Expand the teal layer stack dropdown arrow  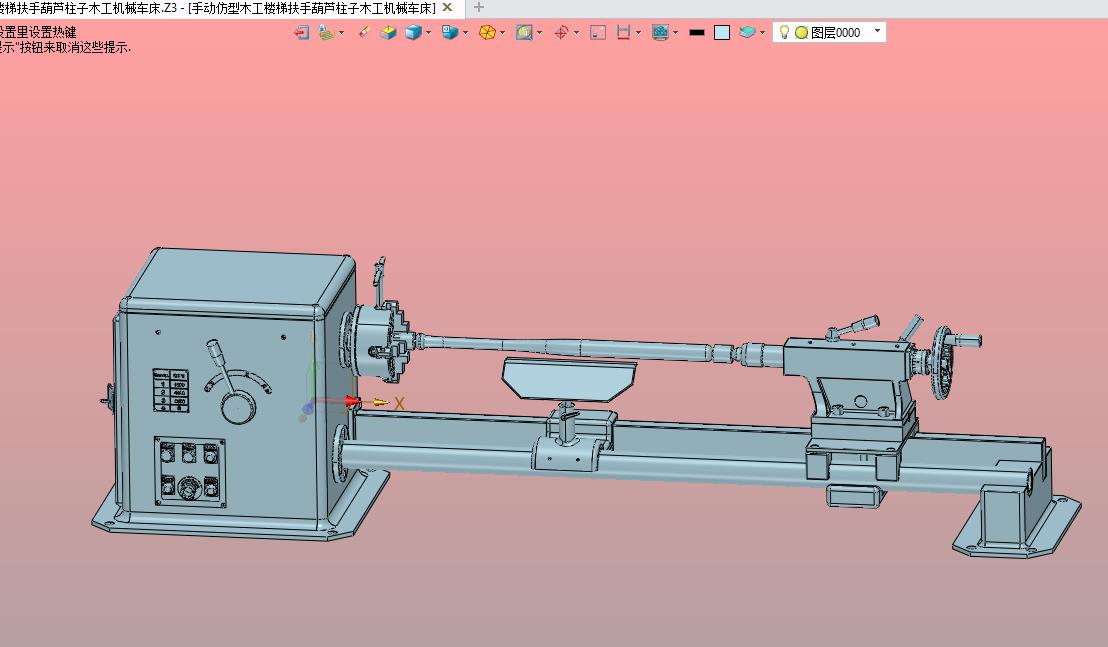762,32
